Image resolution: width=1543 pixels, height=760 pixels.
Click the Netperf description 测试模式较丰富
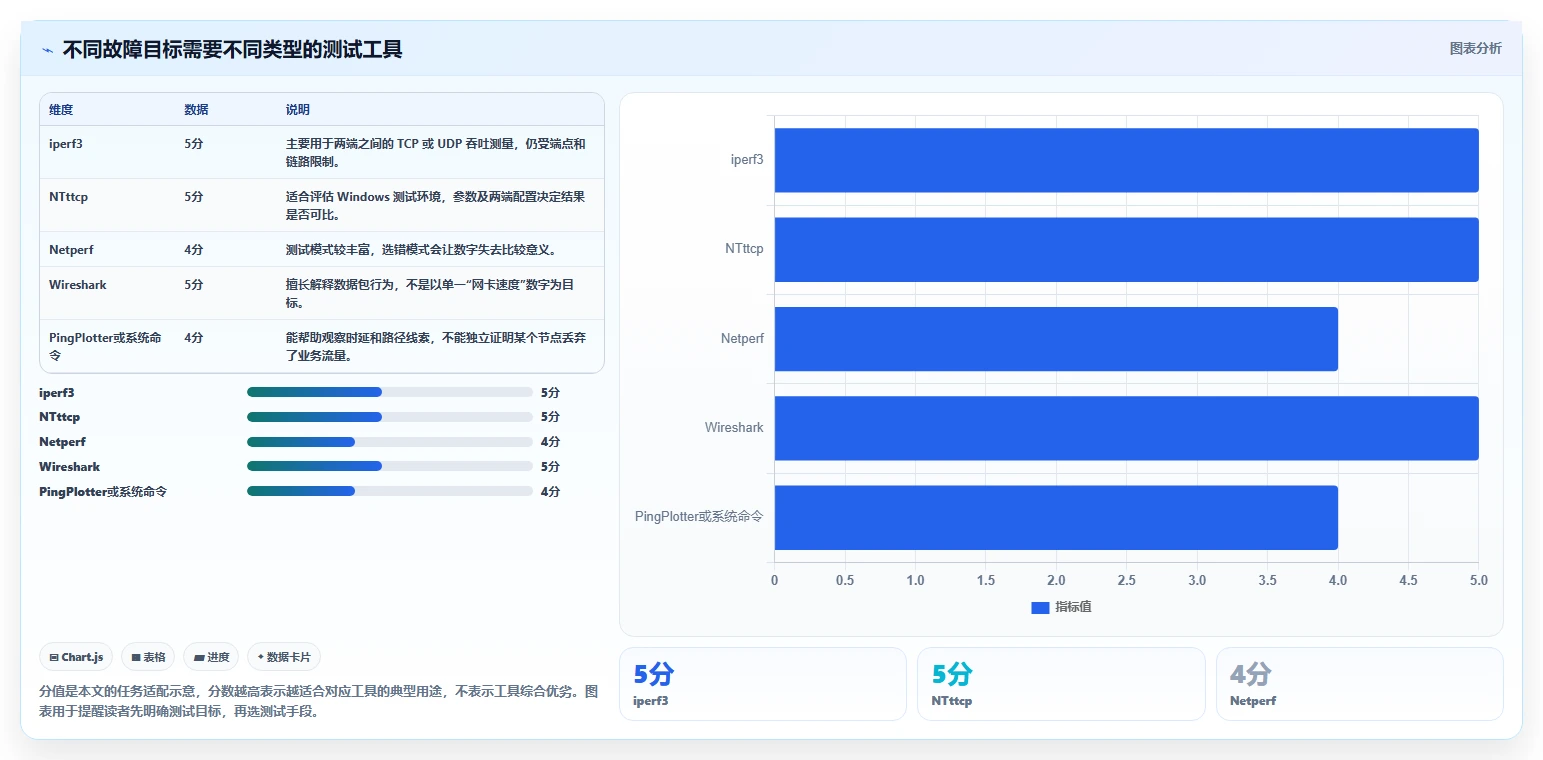421,250
